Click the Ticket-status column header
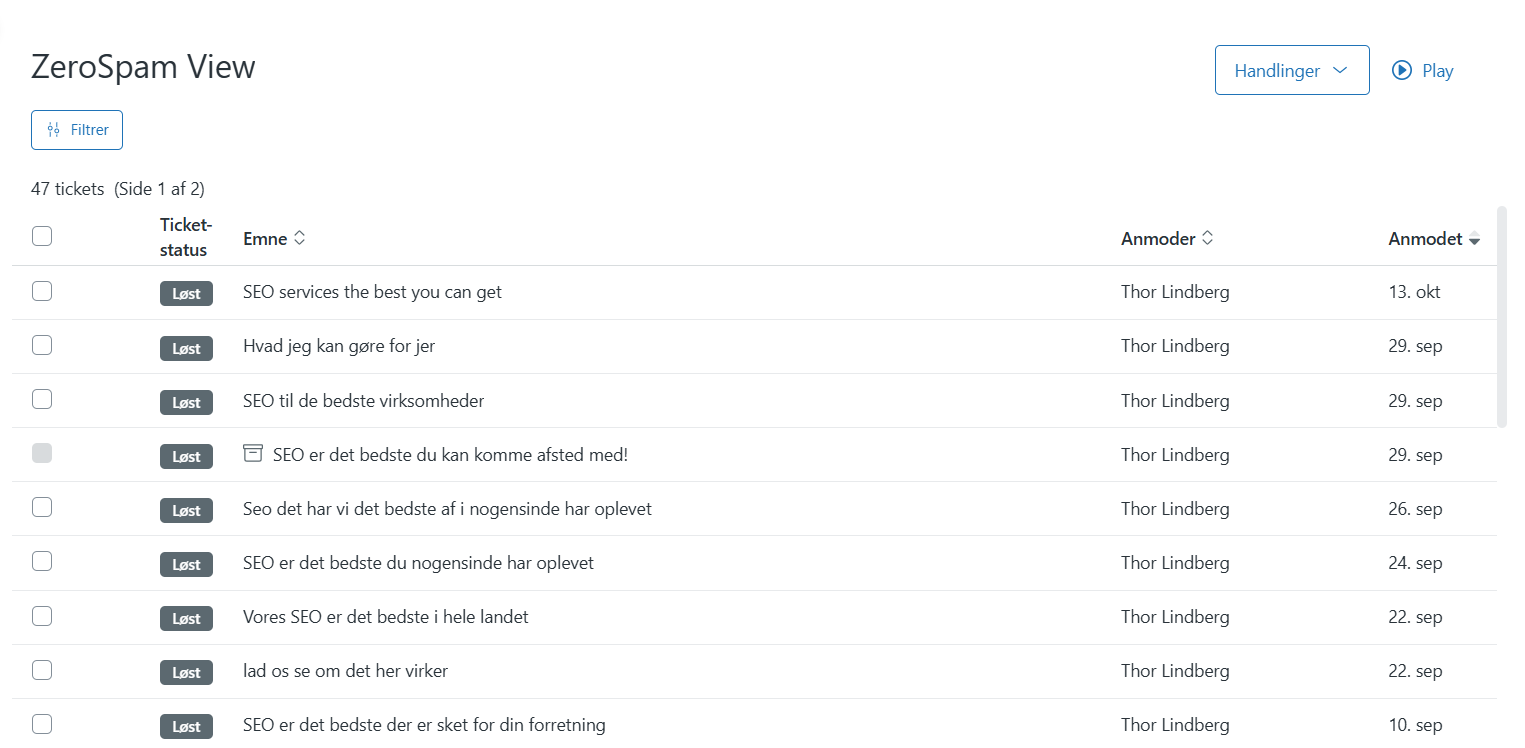The height and width of the screenshot is (748, 1525). pos(185,237)
